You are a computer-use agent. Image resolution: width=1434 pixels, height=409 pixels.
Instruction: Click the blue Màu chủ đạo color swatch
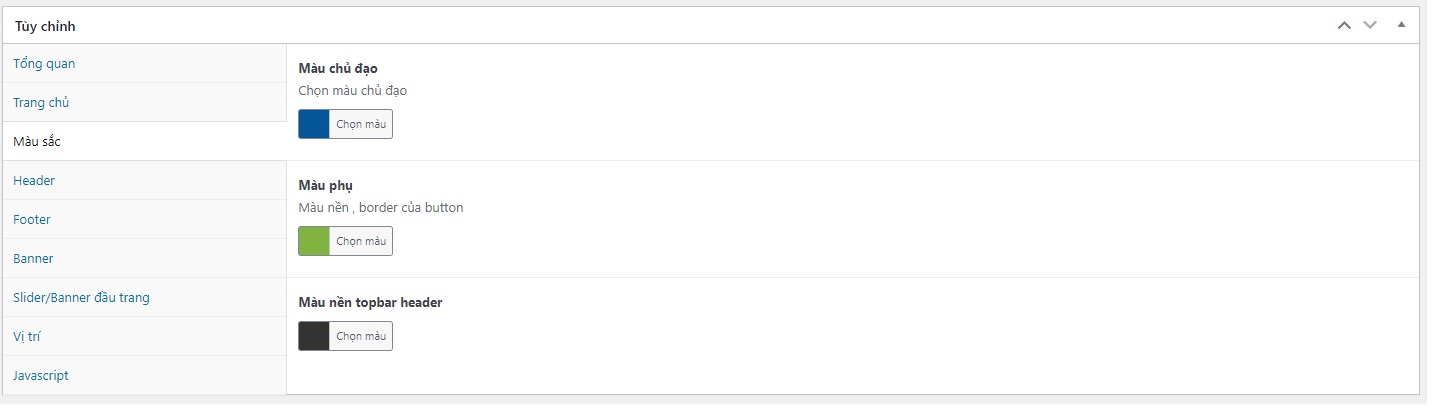tap(314, 124)
